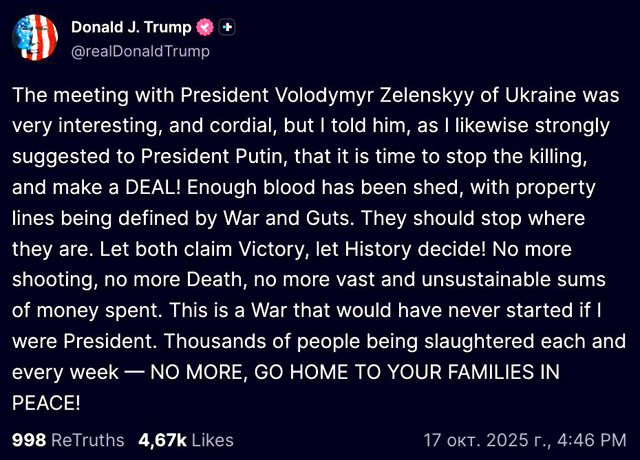
Task: Click the @realDonaldTrump handle
Action: tap(140, 50)
